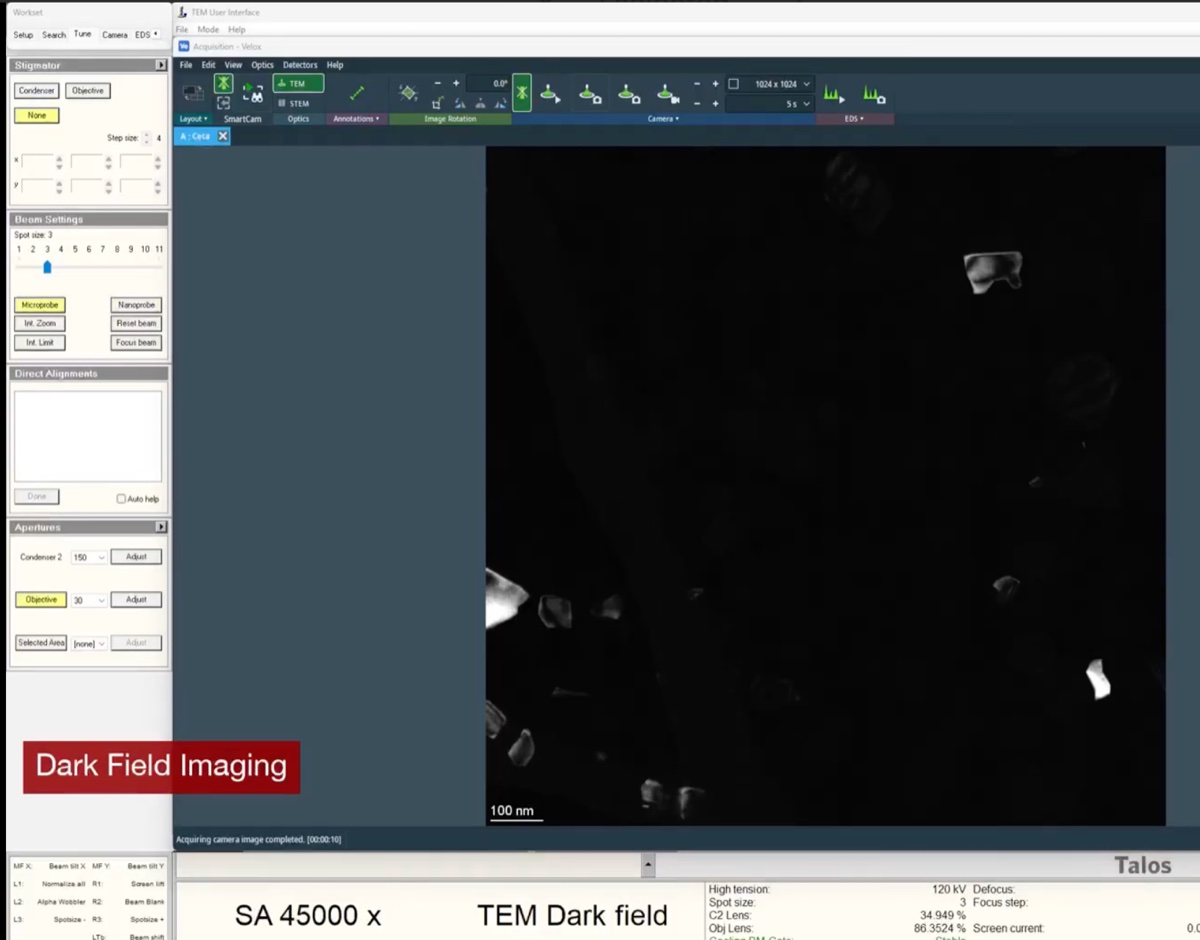Screen dimensions: 1200x940
Task: Click the image rotation diamond icon
Action: (x=408, y=93)
